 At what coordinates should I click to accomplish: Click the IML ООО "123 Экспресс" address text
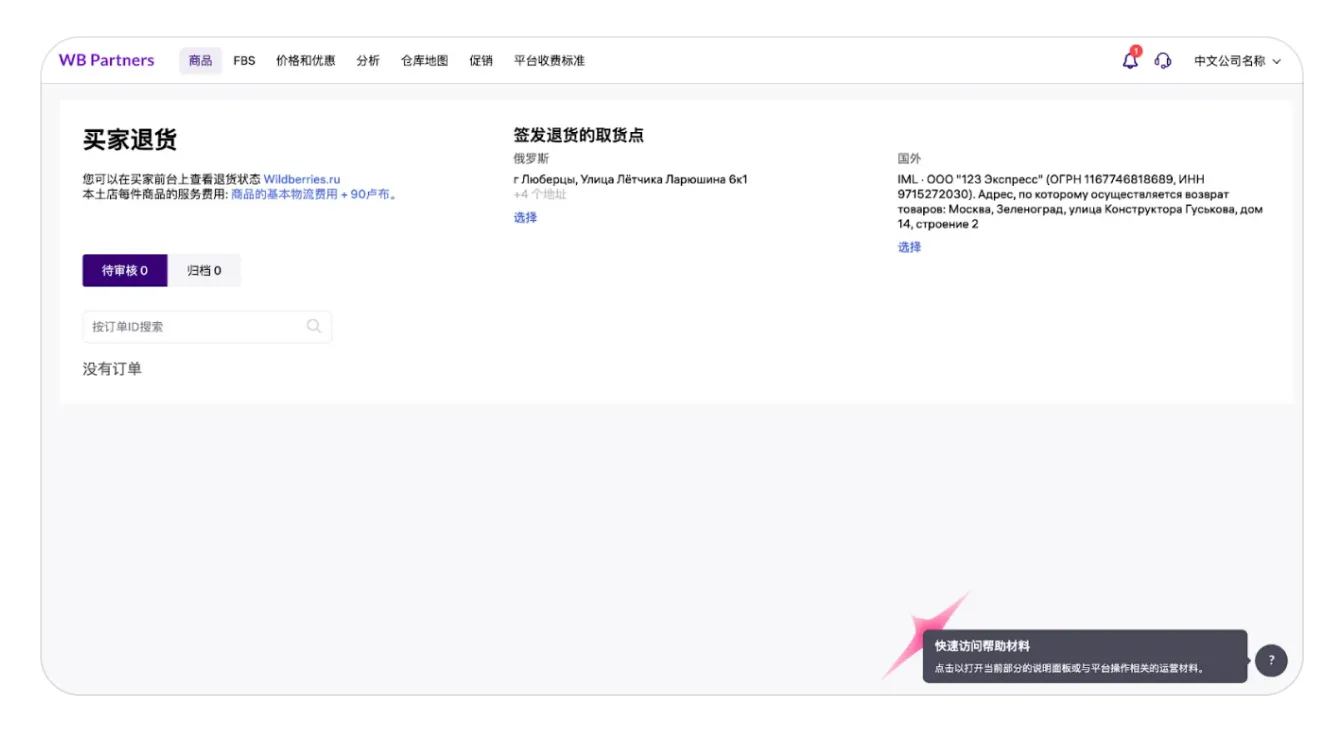click(1080, 202)
